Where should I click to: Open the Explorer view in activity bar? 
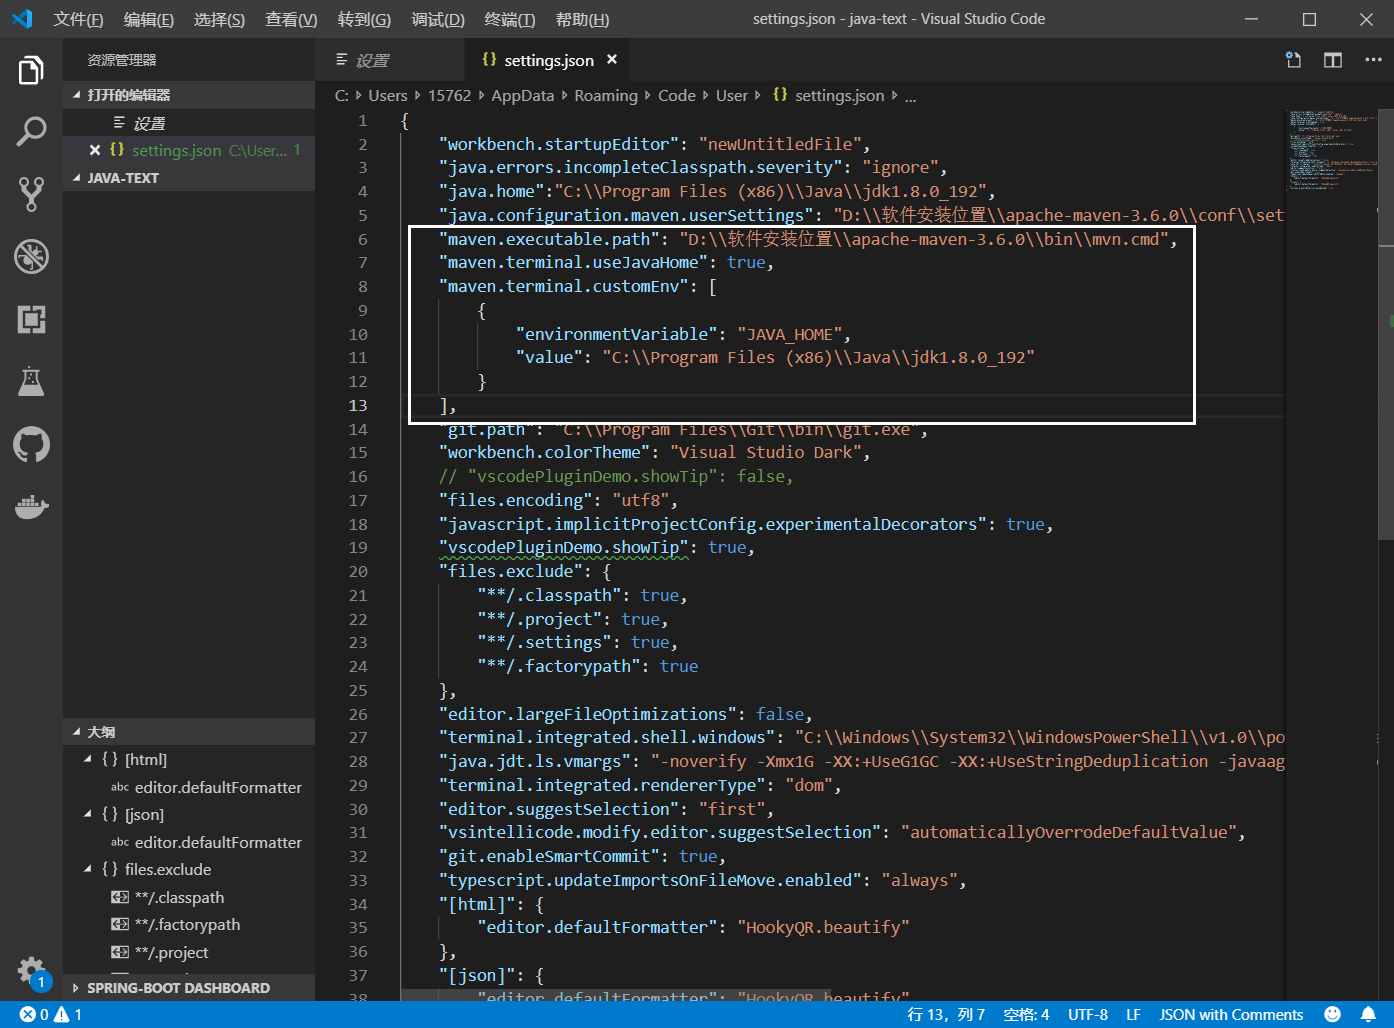pyautogui.click(x=31, y=71)
